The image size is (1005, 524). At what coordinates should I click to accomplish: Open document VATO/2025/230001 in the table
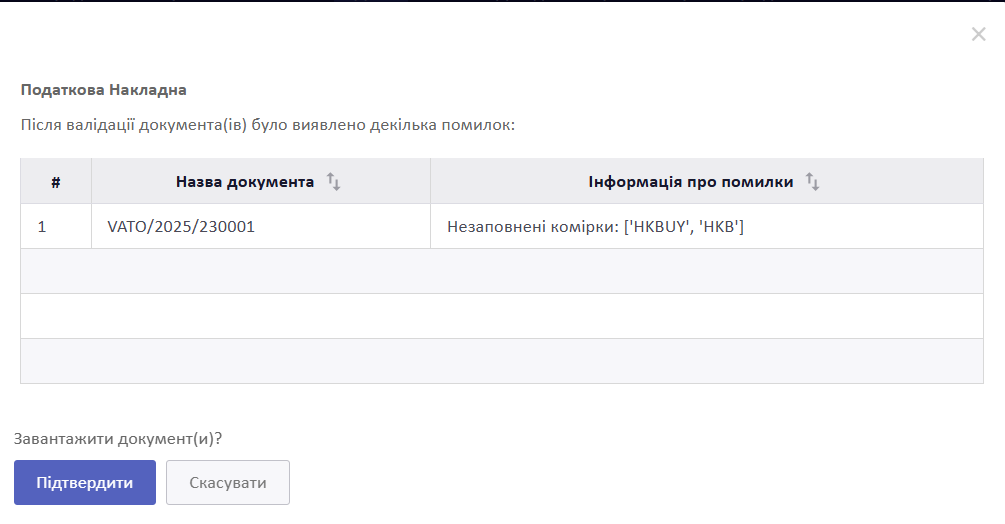pos(181,227)
